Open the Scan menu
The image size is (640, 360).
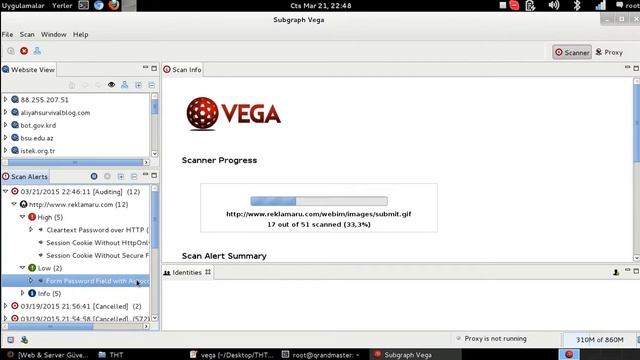point(27,35)
